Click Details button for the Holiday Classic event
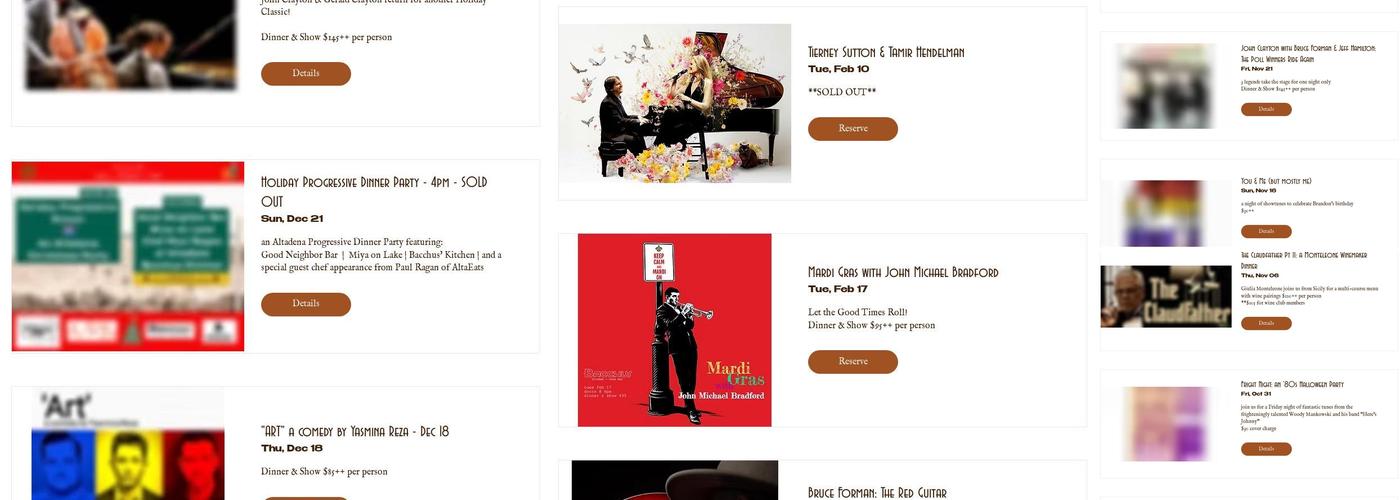This screenshot has height=500, width=1400. pos(306,74)
